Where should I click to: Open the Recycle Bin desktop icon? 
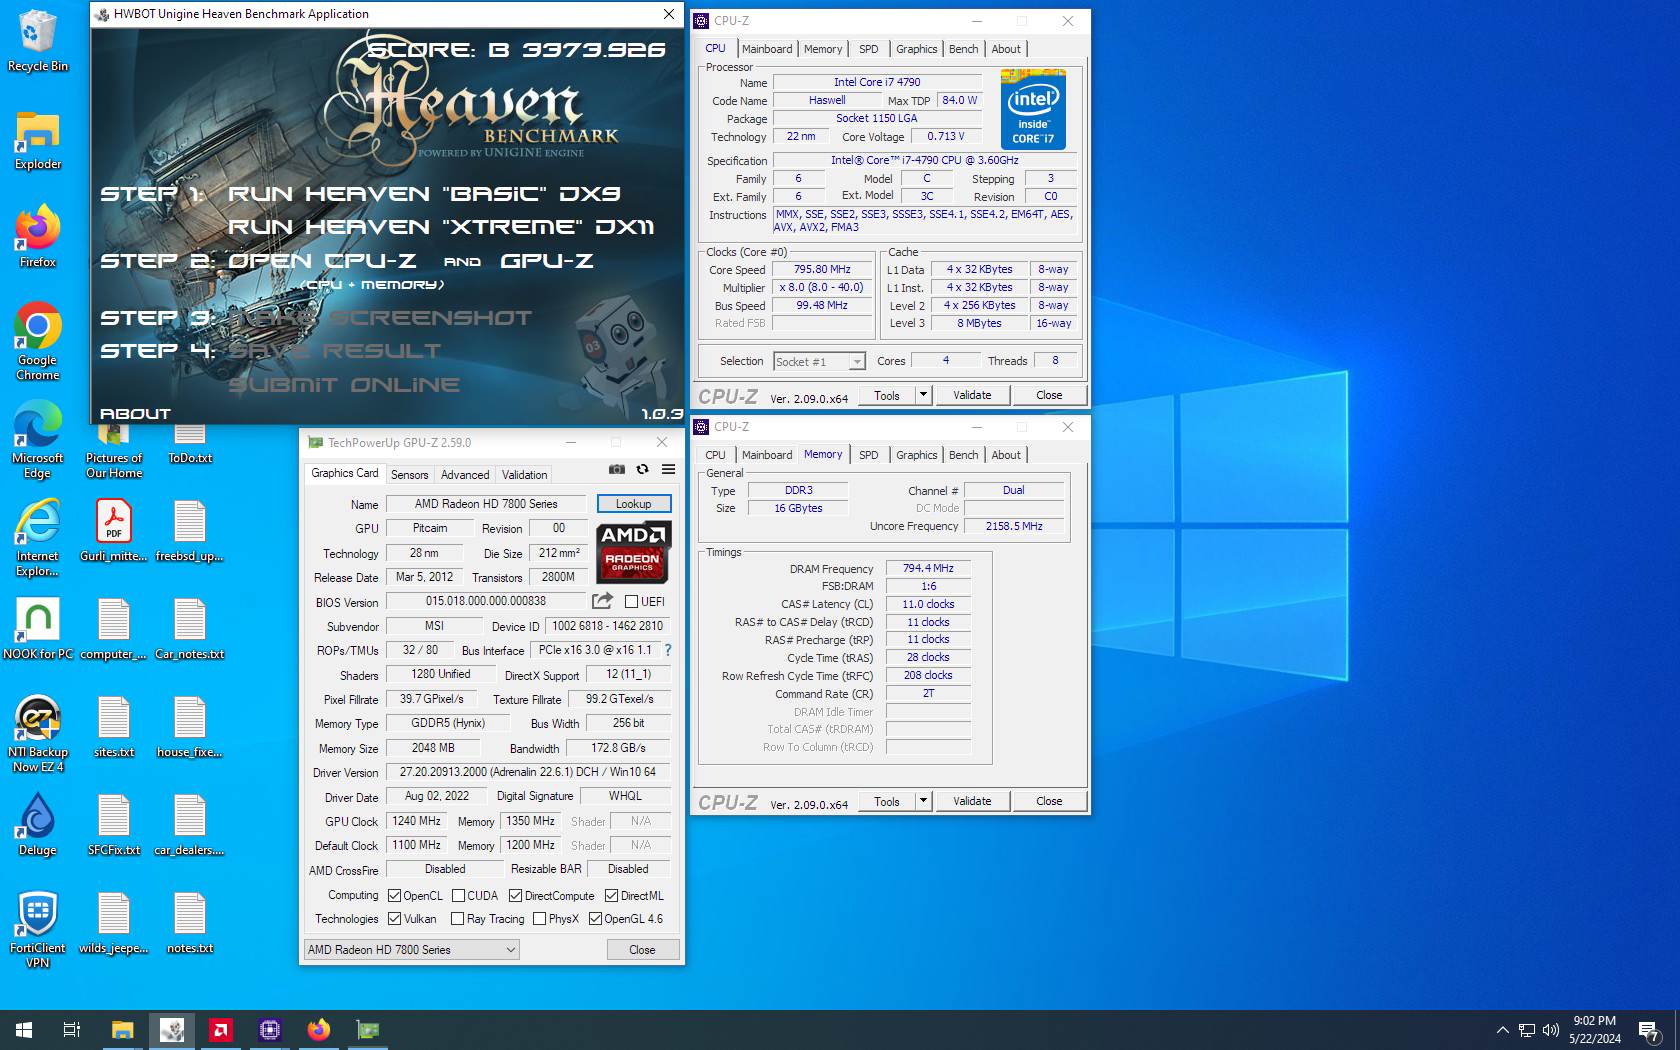click(37, 40)
